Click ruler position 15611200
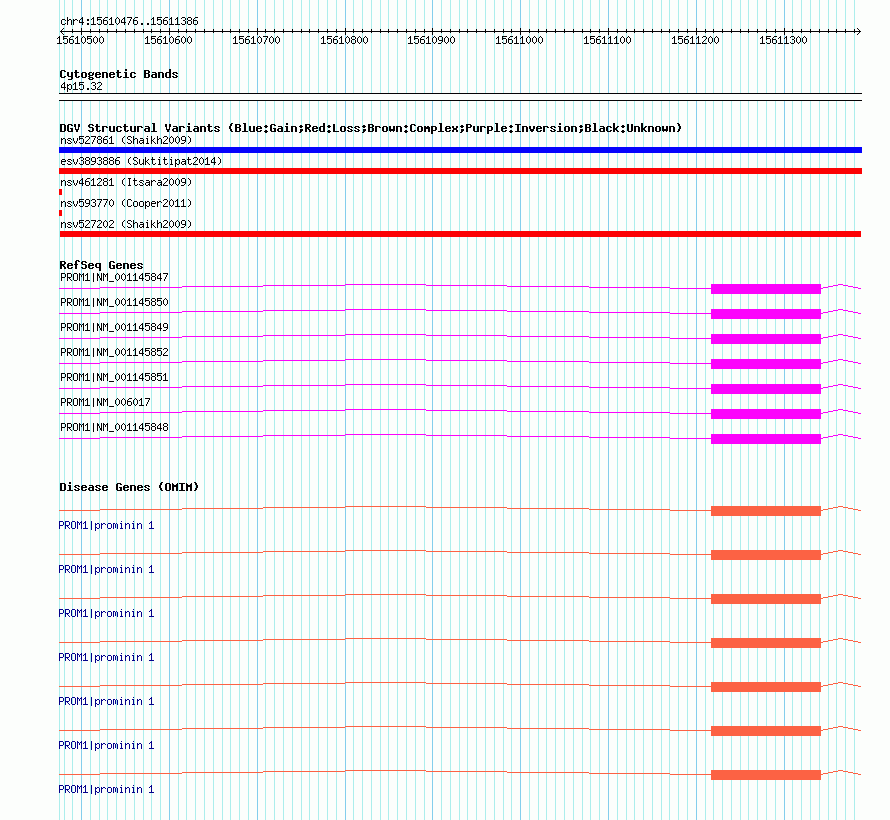The height and width of the screenshot is (820, 890). [695, 40]
